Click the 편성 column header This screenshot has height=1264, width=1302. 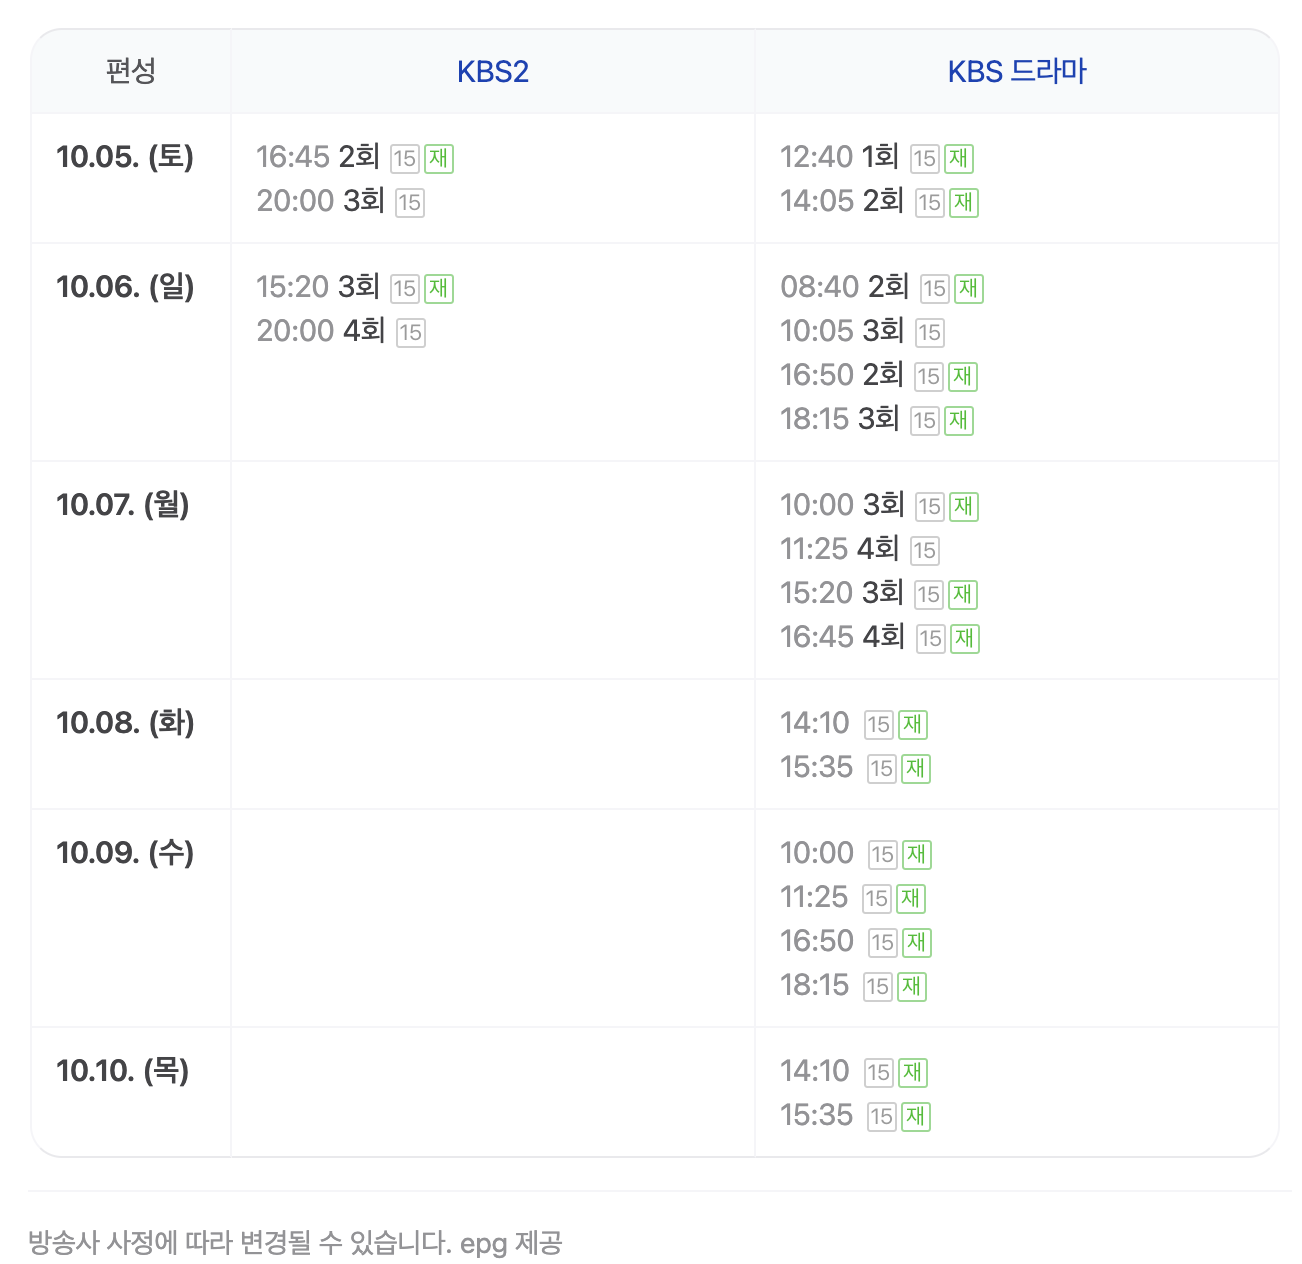(131, 72)
